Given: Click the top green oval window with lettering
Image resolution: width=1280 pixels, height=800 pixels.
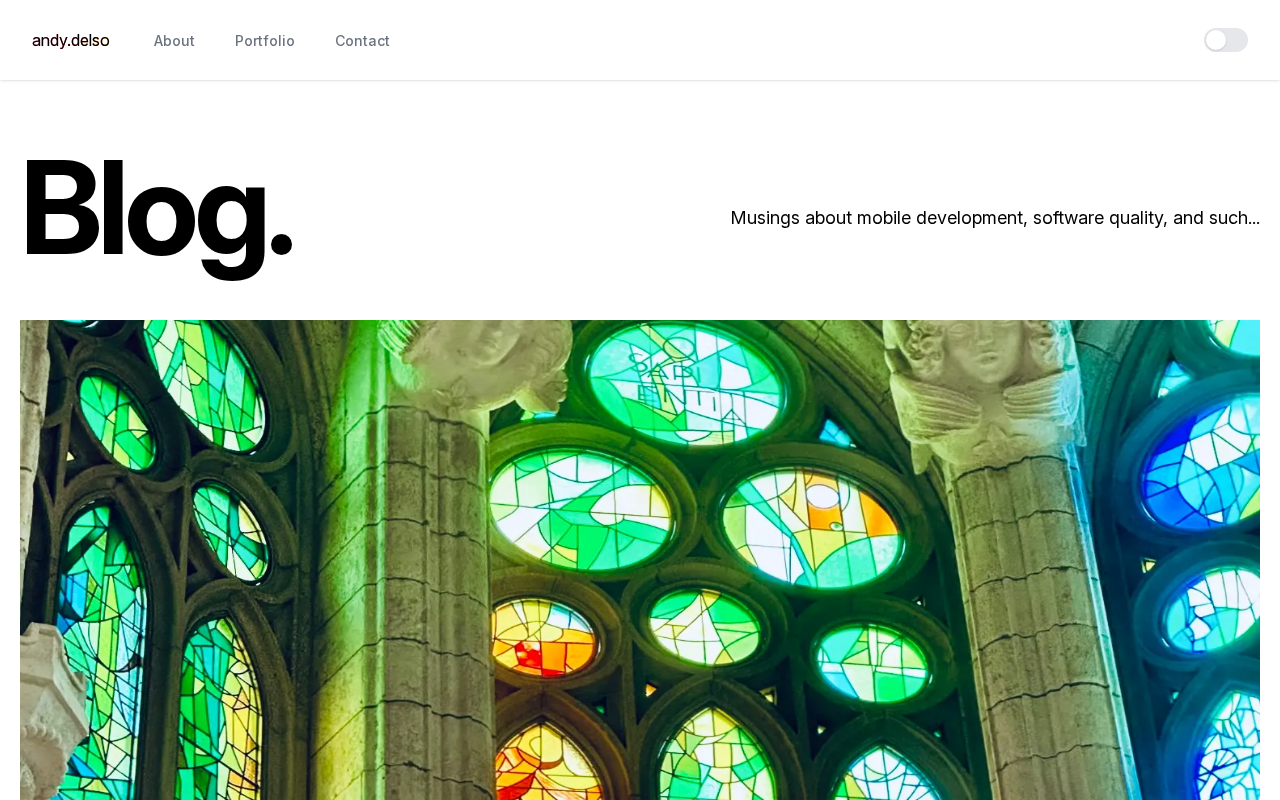Looking at the screenshot, I should coord(680,382).
